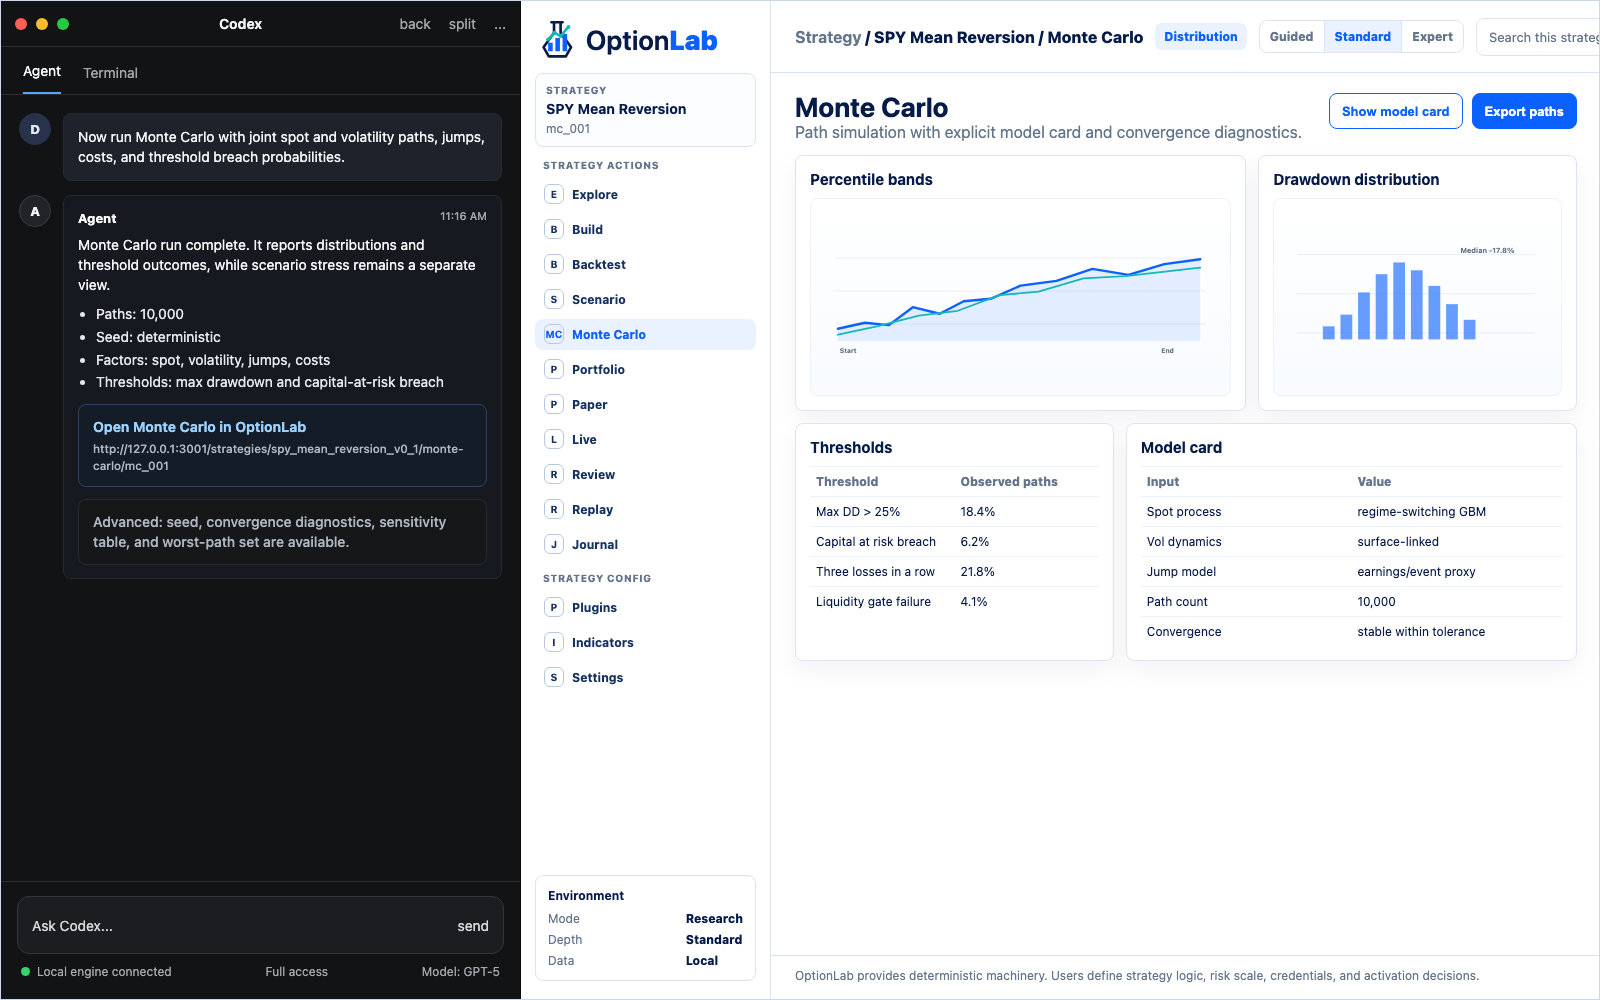This screenshot has height=1000, width=1600.
Task: Click the back button in Codex header
Action: tap(415, 24)
